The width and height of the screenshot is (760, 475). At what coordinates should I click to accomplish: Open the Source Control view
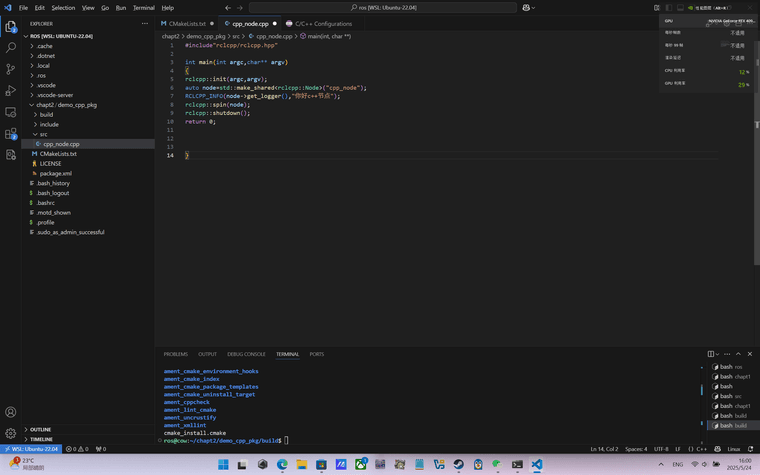tap(11, 69)
